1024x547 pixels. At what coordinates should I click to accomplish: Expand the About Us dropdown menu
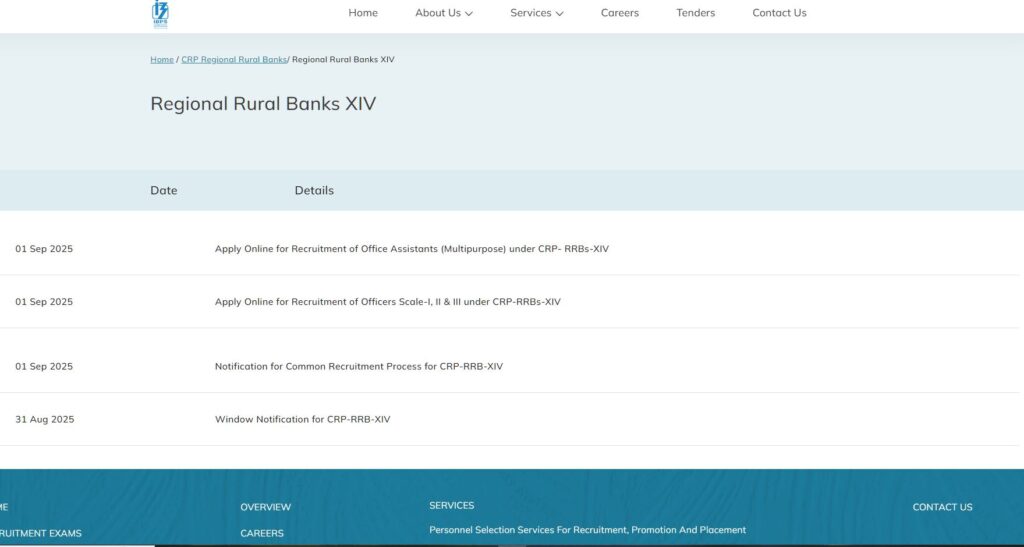pyautogui.click(x=443, y=13)
